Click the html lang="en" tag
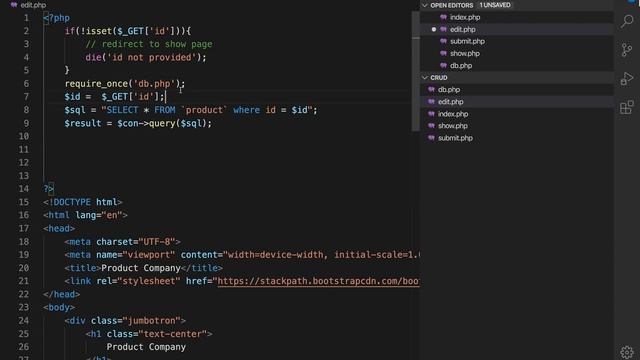The image size is (640, 360). (85, 215)
